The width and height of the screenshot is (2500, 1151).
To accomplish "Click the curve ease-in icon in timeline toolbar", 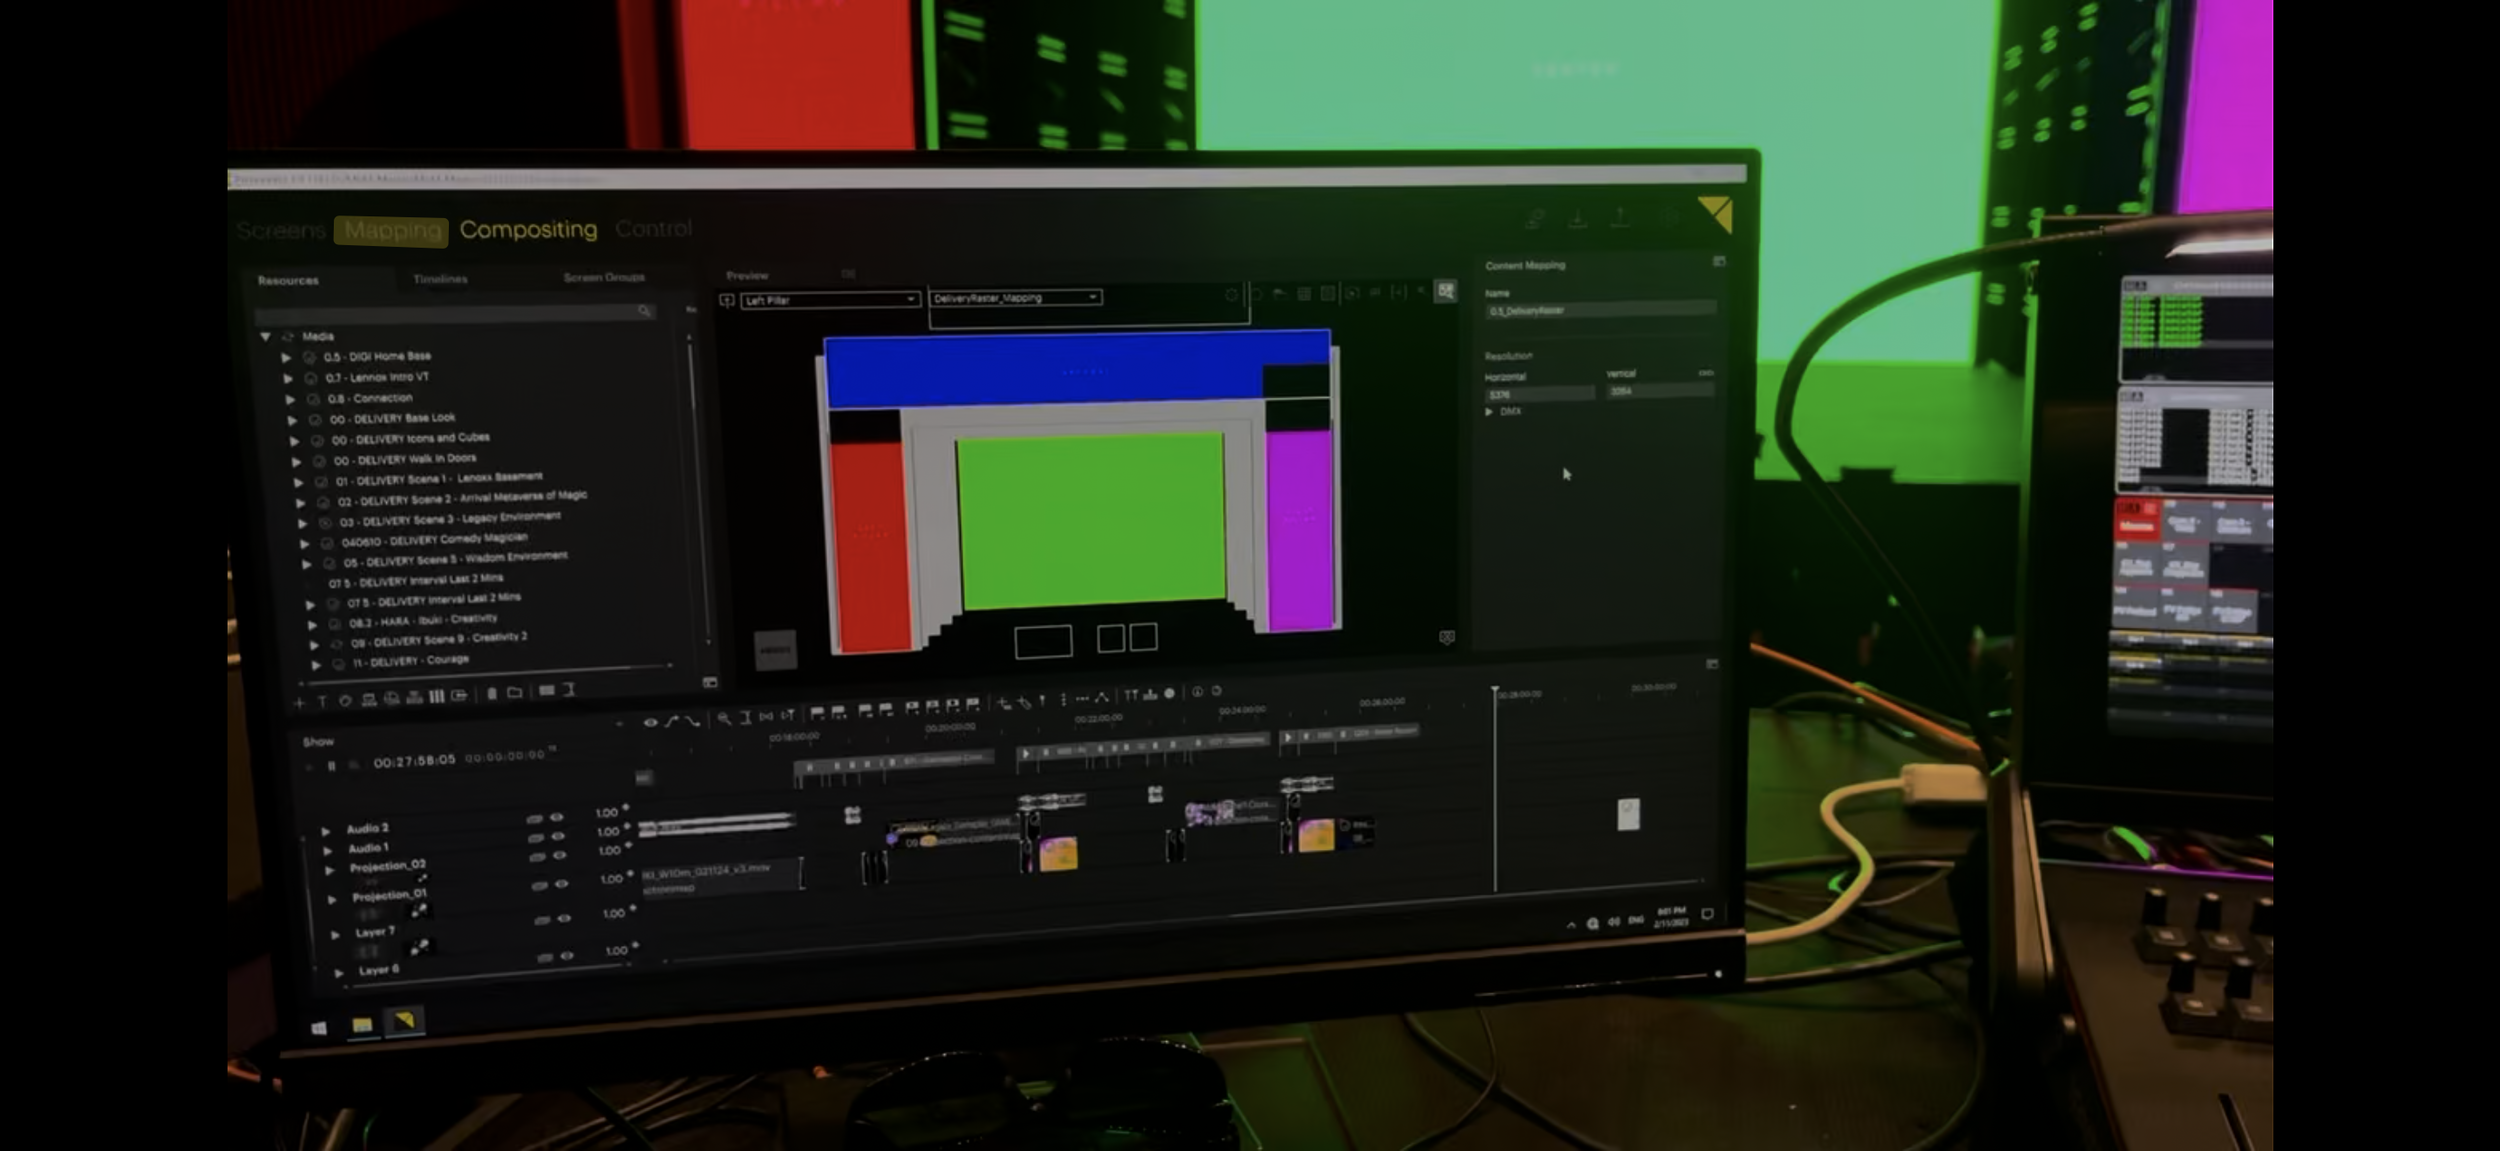I will click(671, 721).
